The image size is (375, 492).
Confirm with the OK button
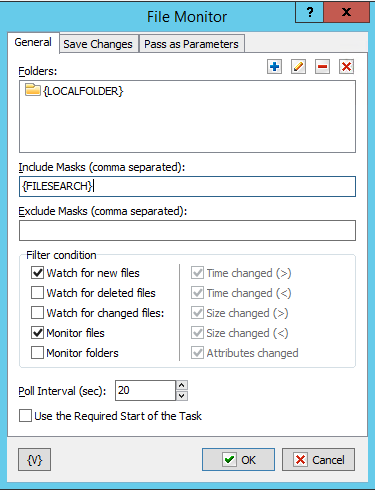[238, 460]
